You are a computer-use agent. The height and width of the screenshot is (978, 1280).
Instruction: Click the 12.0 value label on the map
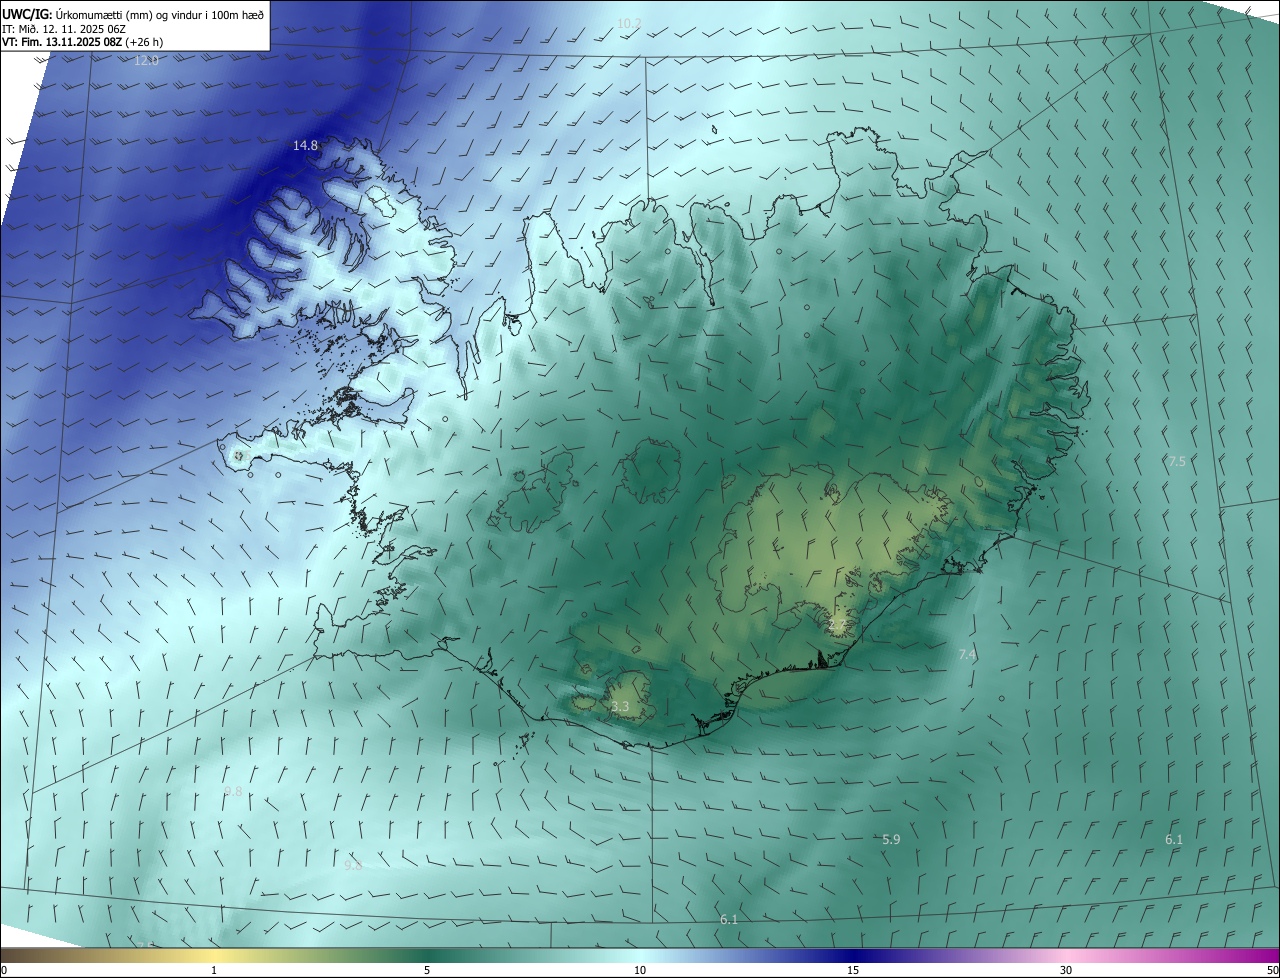[x=146, y=61]
